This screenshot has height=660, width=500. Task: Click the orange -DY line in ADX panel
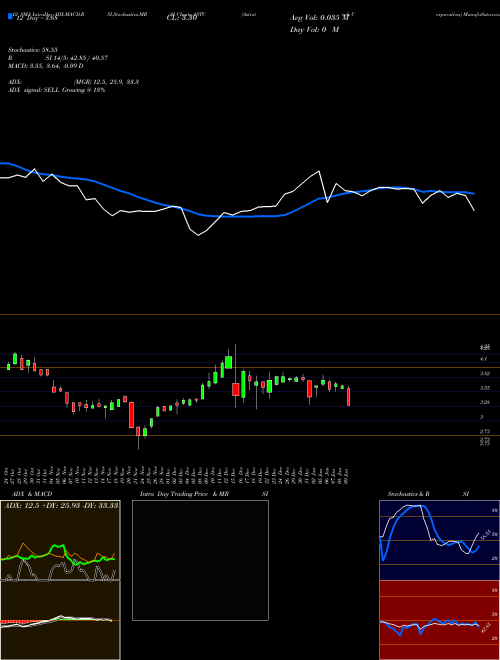click(x=23, y=546)
